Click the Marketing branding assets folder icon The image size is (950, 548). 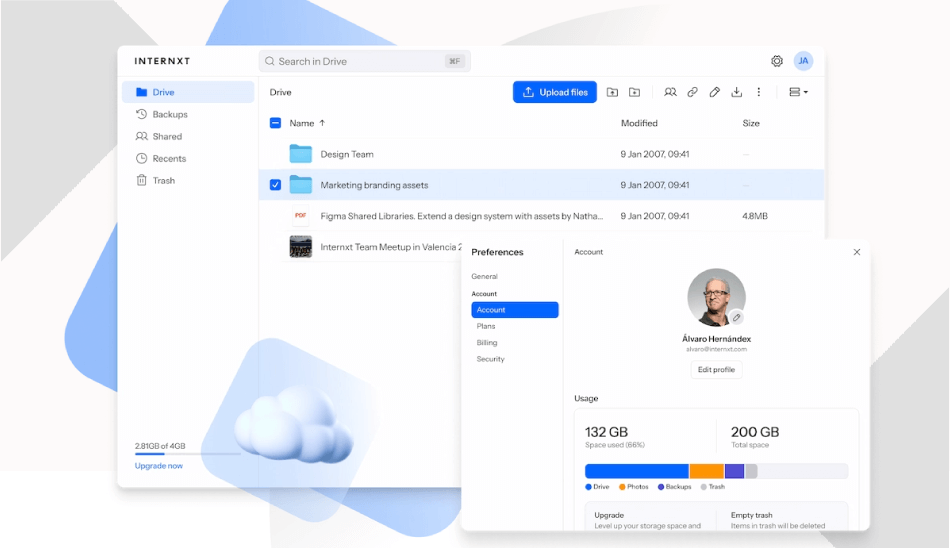tap(301, 185)
